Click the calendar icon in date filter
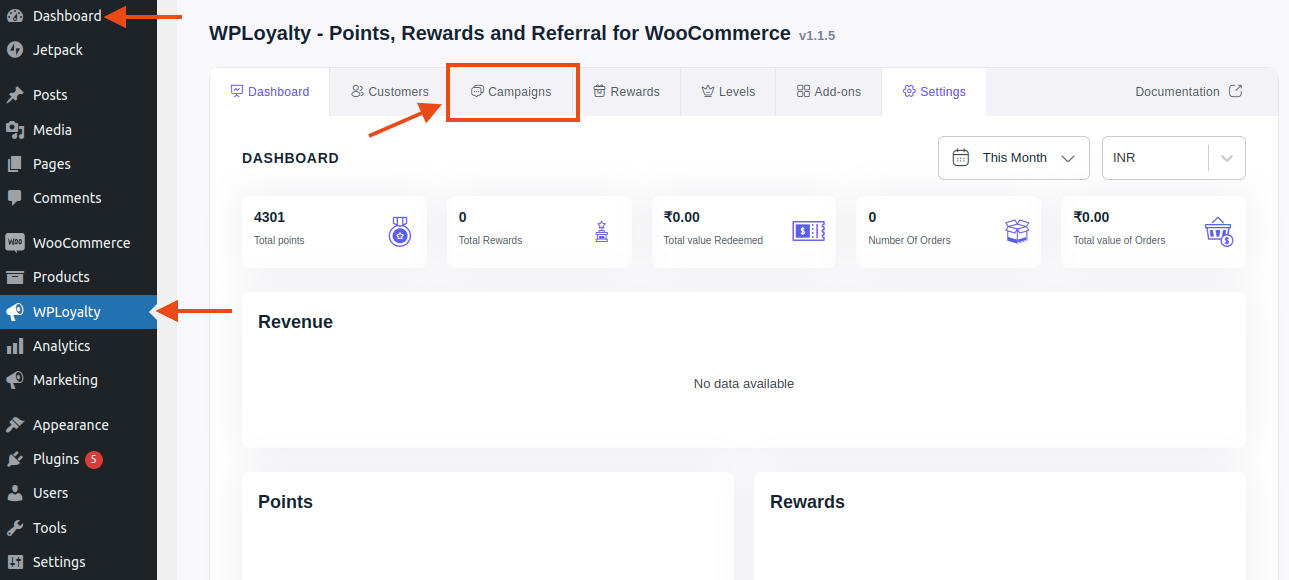This screenshot has height=580, width=1289. [x=961, y=158]
